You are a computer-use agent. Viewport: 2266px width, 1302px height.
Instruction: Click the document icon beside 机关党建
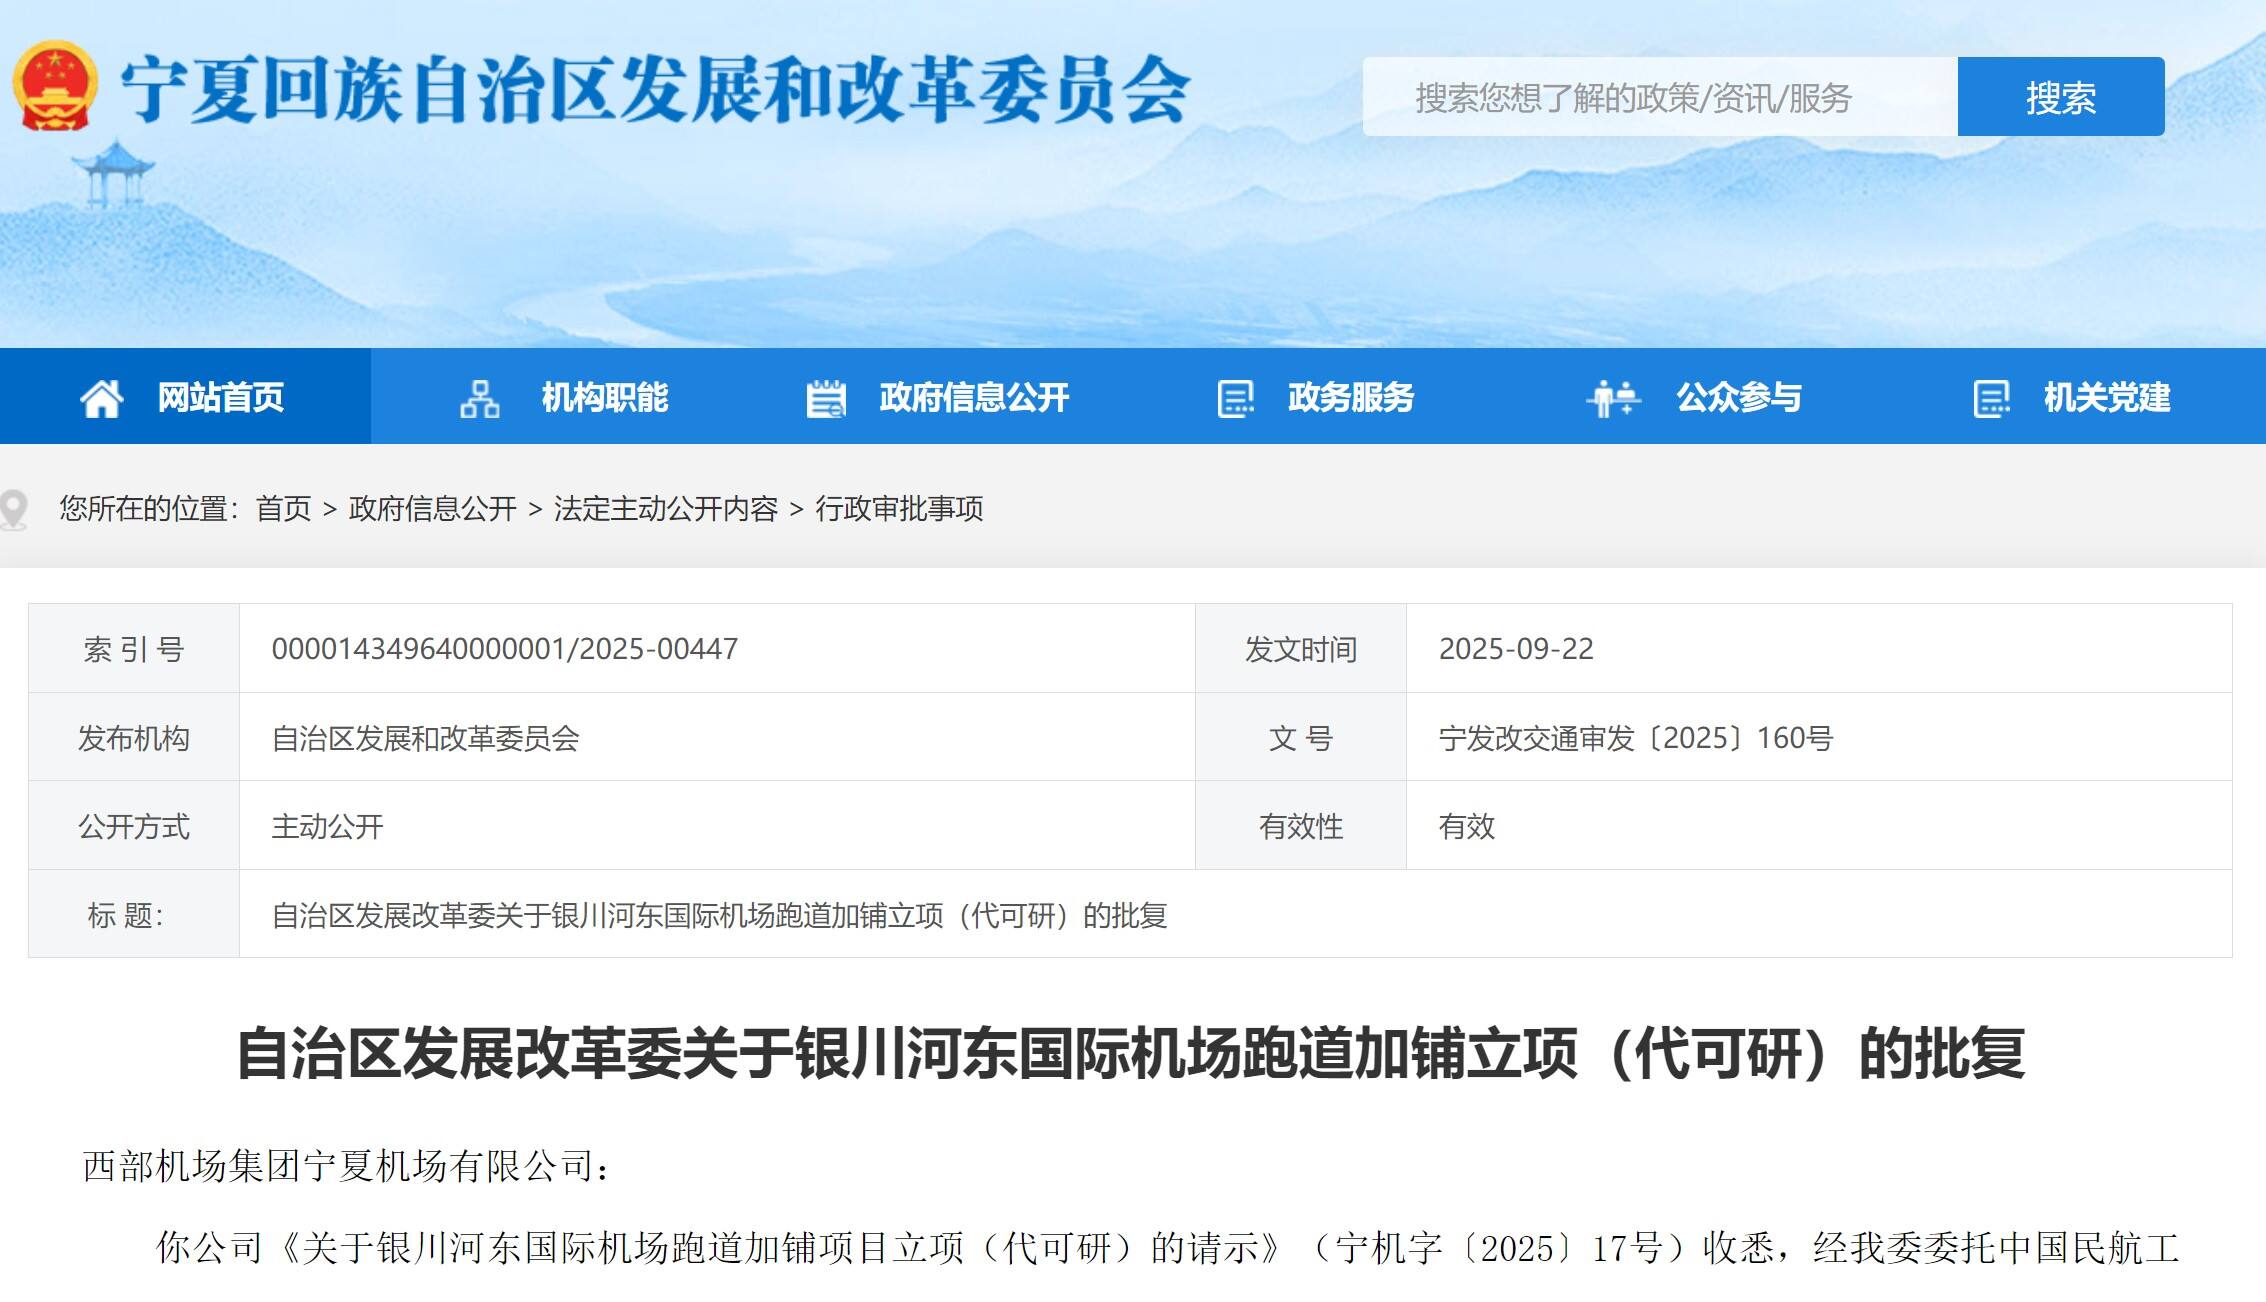[x=1991, y=398]
